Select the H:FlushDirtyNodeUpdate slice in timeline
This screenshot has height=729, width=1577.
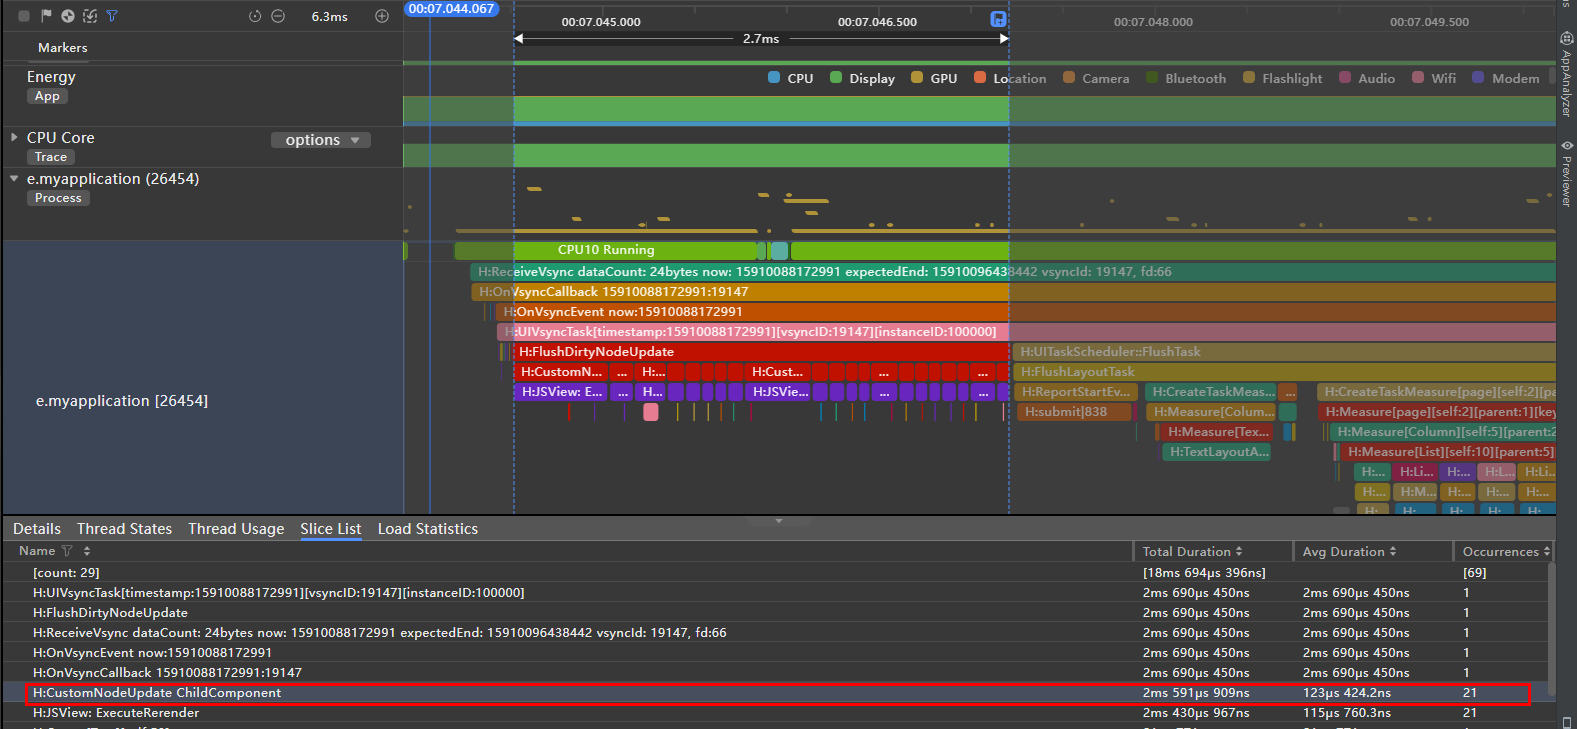pos(761,352)
